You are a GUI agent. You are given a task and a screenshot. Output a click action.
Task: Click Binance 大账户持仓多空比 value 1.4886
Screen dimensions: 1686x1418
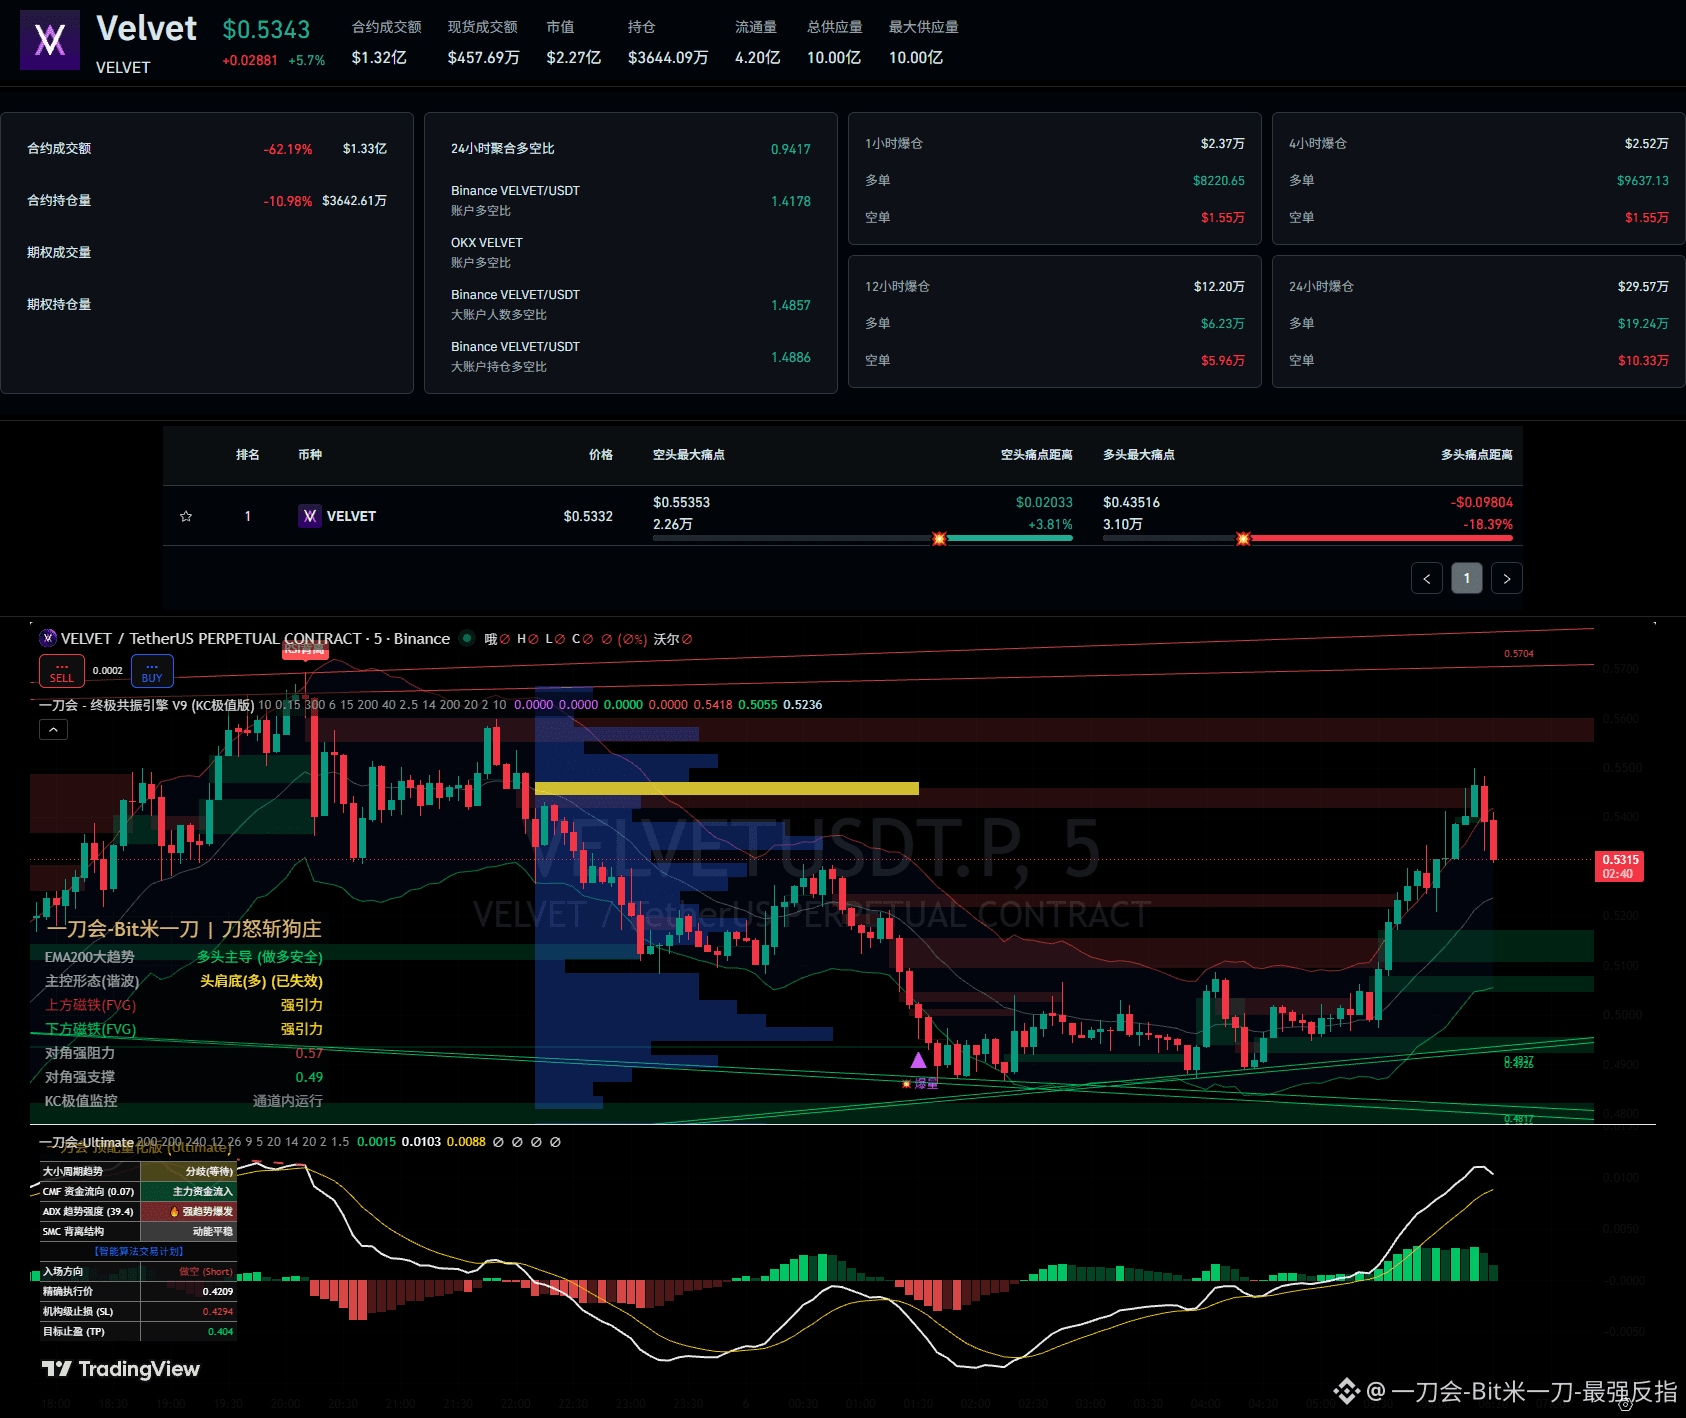tap(791, 357)
